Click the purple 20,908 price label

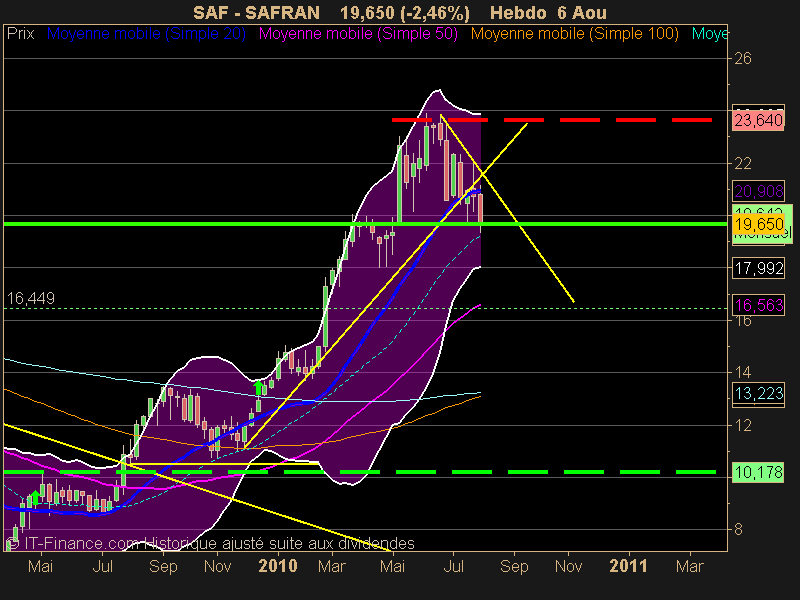(x=758, y=191)
